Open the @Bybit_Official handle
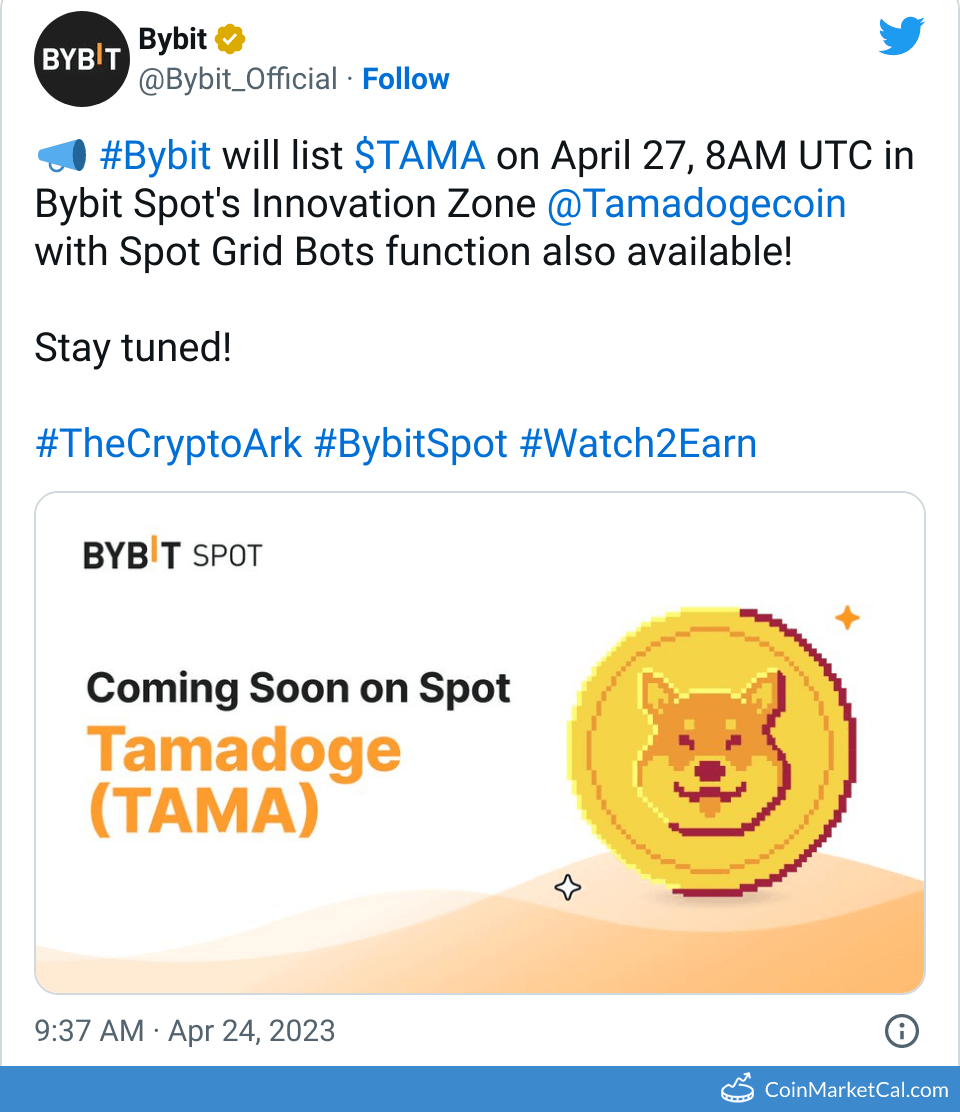Screen dimensions: 960x1112 (237, 79)
